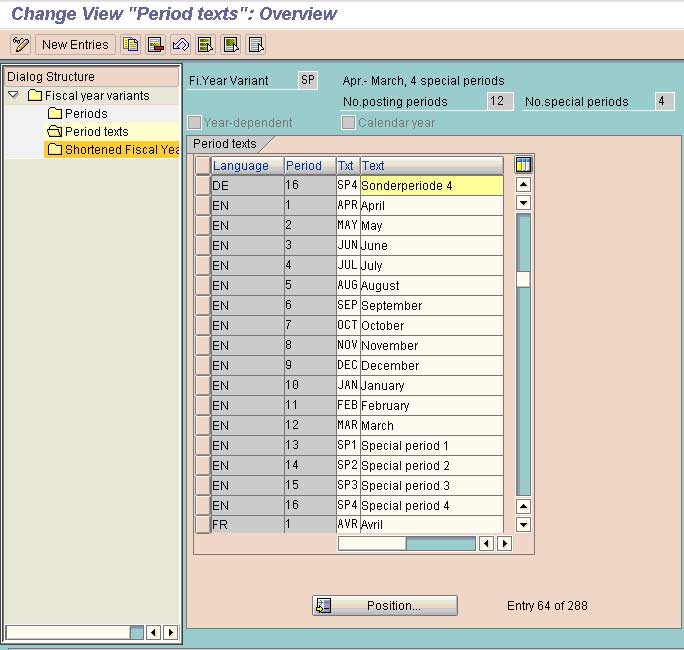Click the No.special periods value 4

[665, 101]
